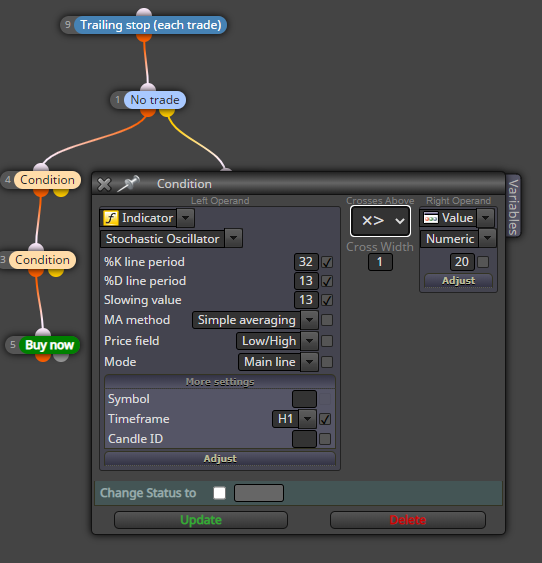Click the input connector atop the Trailing stop block

click(144, 12)
